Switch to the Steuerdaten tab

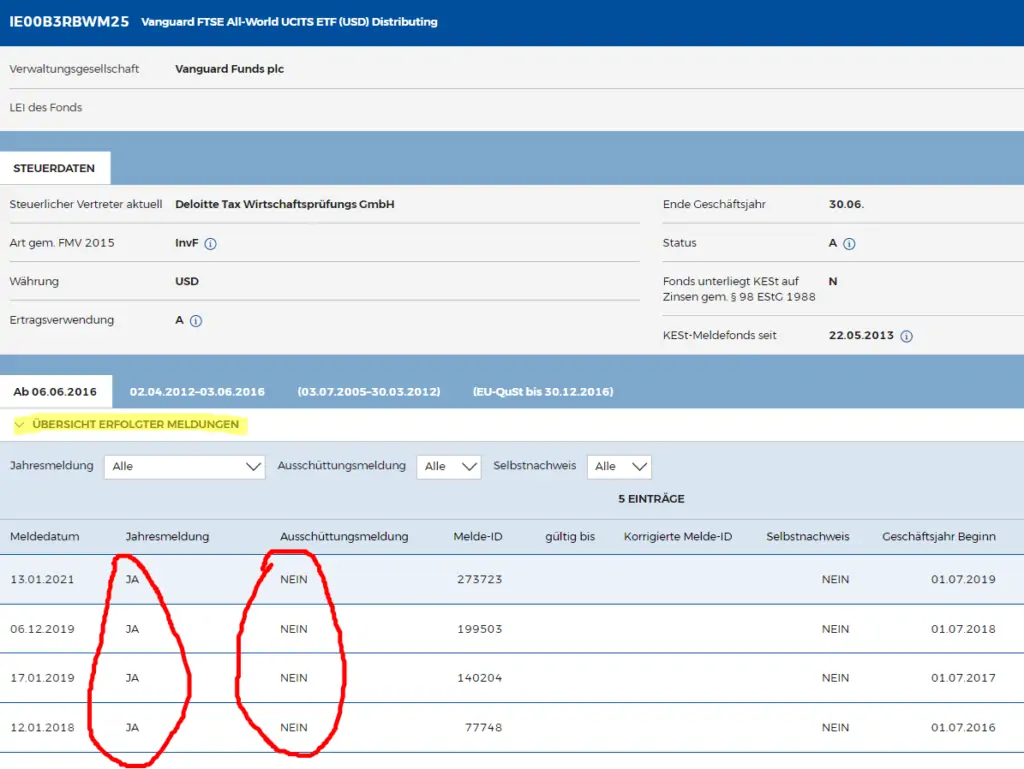coord(54,168)
